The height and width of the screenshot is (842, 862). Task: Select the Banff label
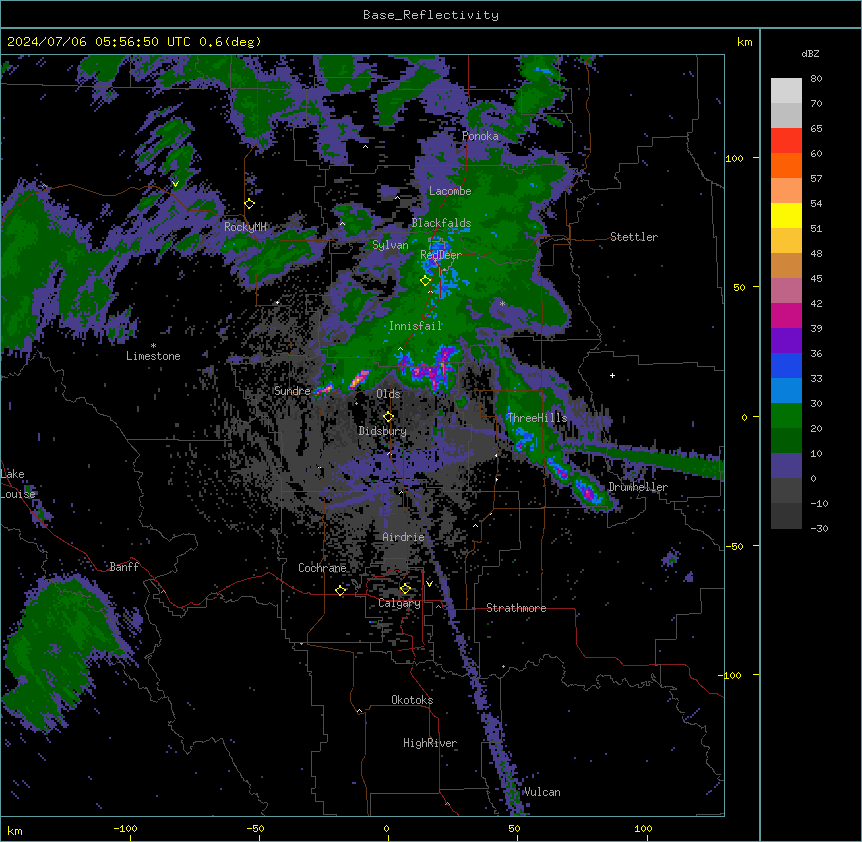tap(124, 567)
